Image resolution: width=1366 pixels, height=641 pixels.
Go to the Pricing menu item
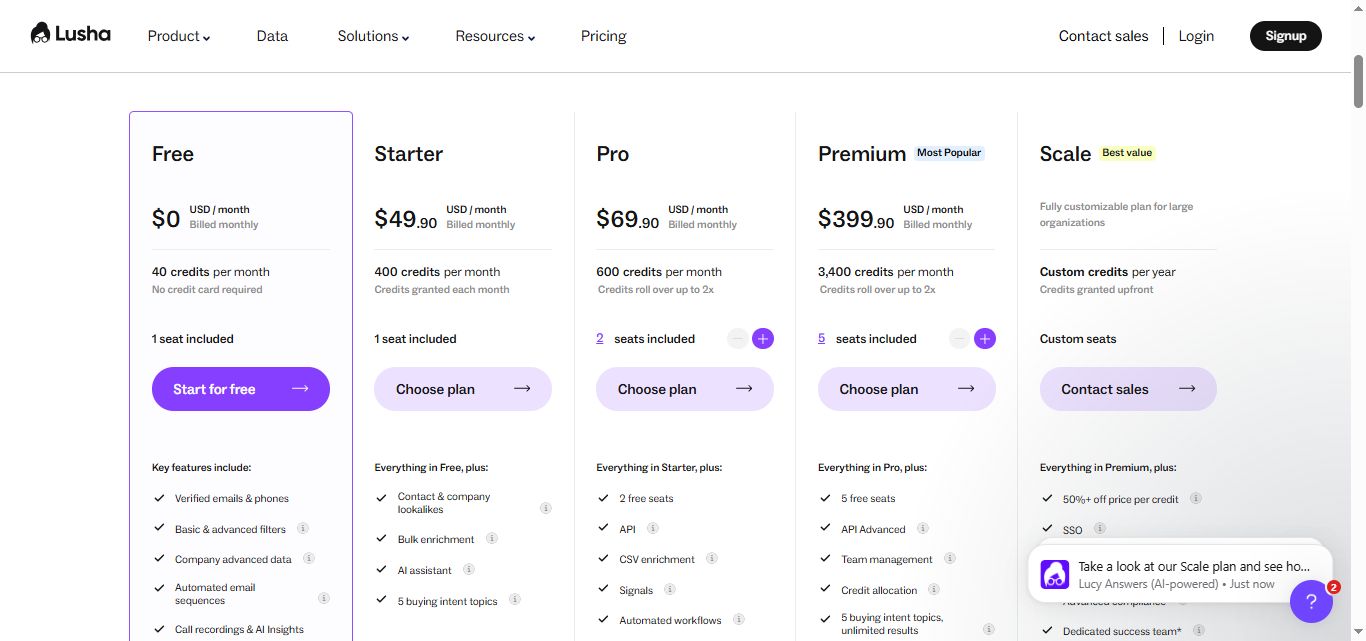[603, 36]
